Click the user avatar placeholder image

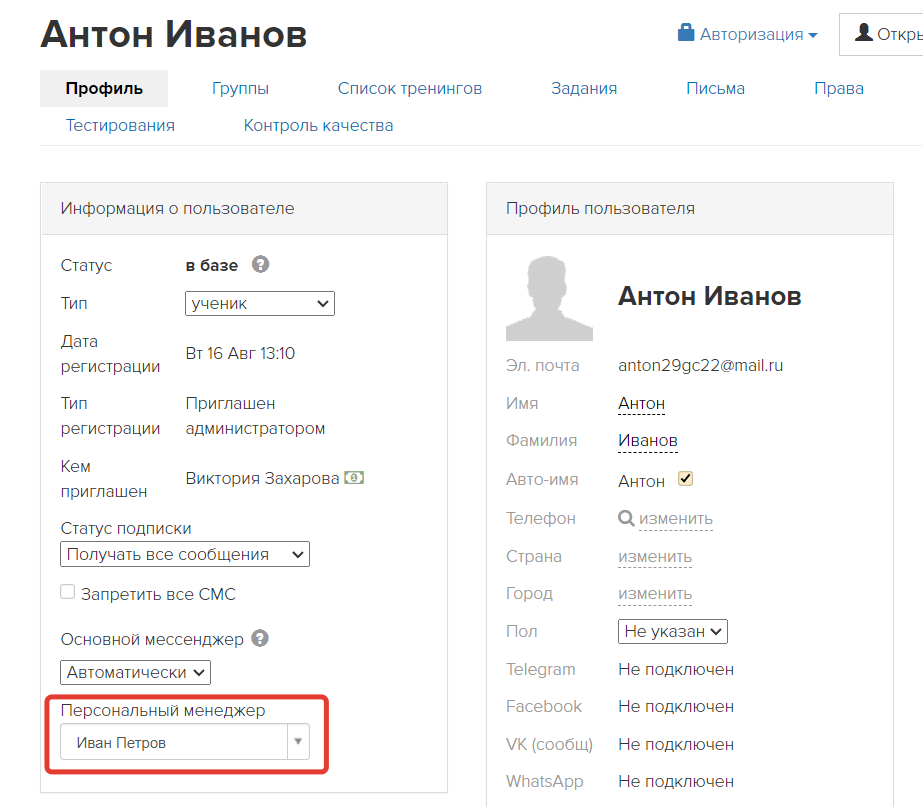click(x=549, y=298)
